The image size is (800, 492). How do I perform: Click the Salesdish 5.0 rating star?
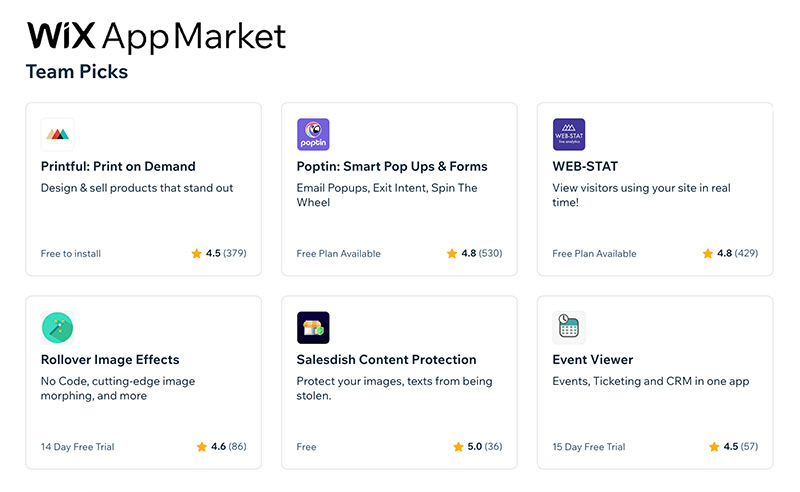pyautogui.click(x=459, y=447)
